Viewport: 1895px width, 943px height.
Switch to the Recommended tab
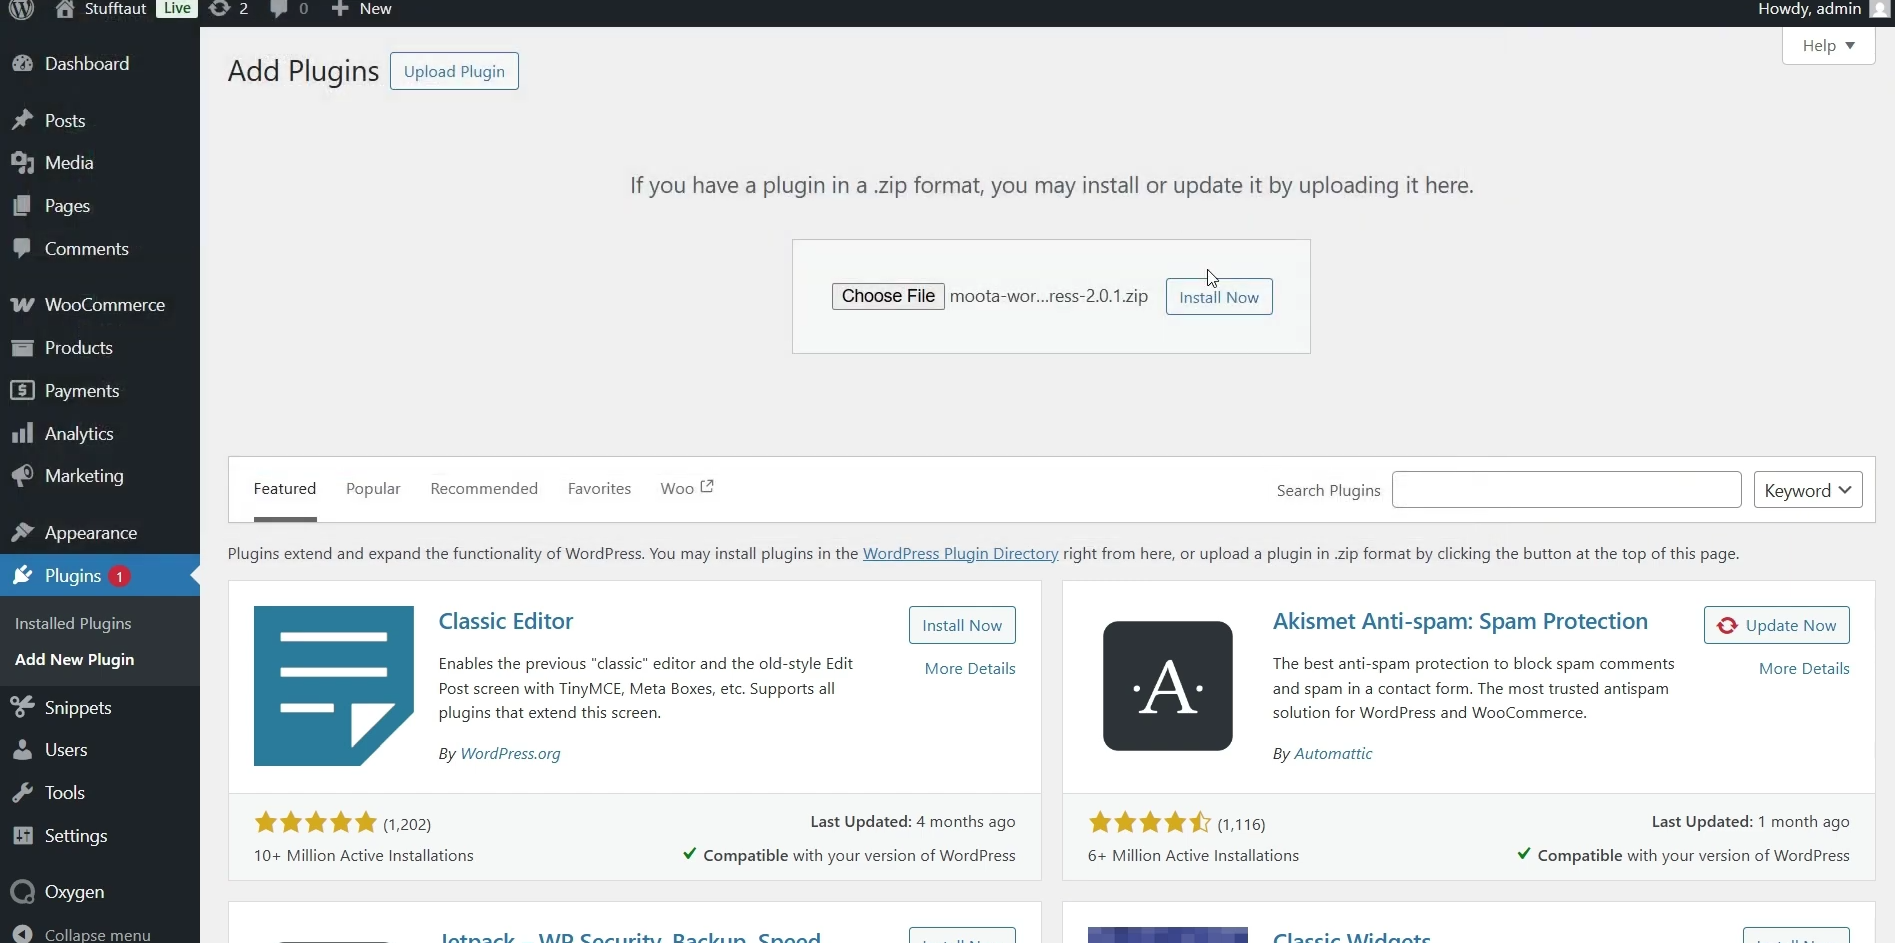pos(484,489)
